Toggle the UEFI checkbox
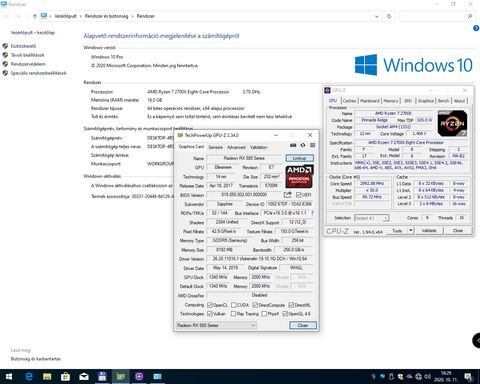480x384 pixels. coord(298,195)
